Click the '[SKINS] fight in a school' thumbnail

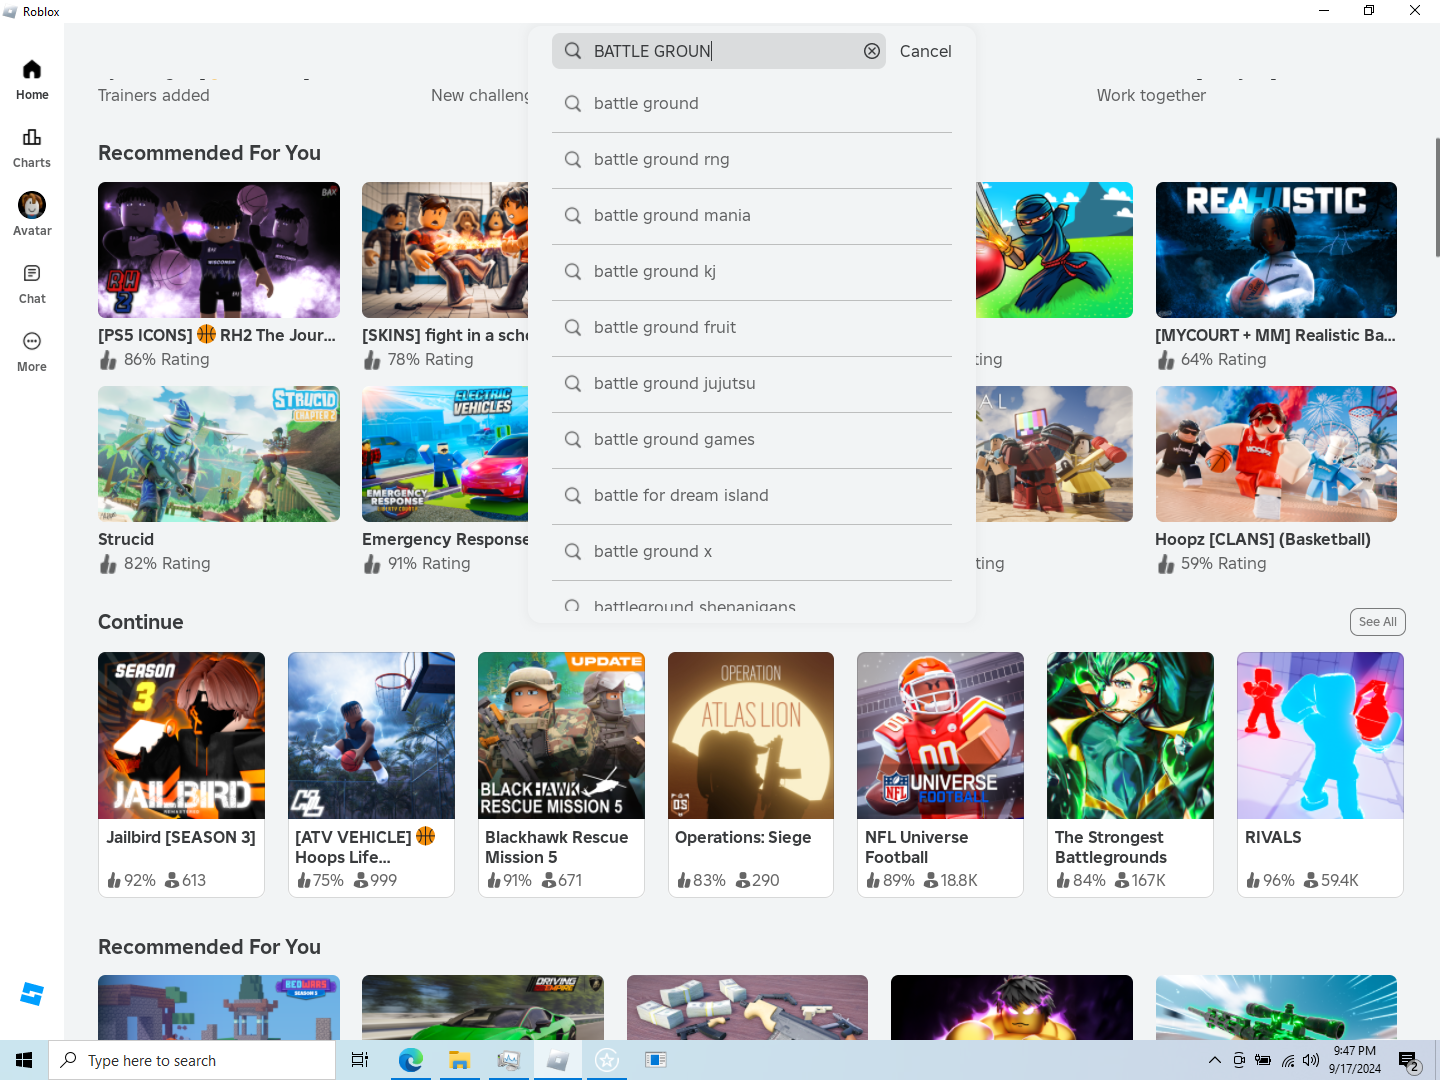445,250
